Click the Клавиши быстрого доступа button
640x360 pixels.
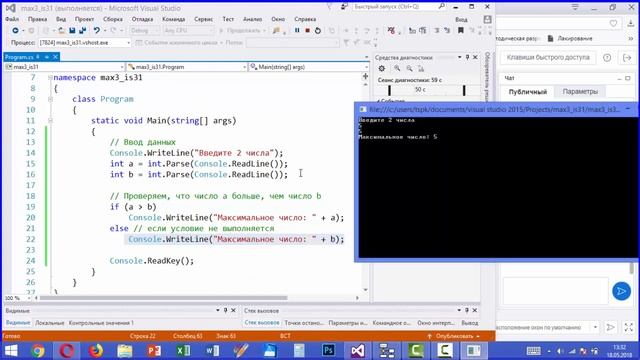(x=548, y=58)
